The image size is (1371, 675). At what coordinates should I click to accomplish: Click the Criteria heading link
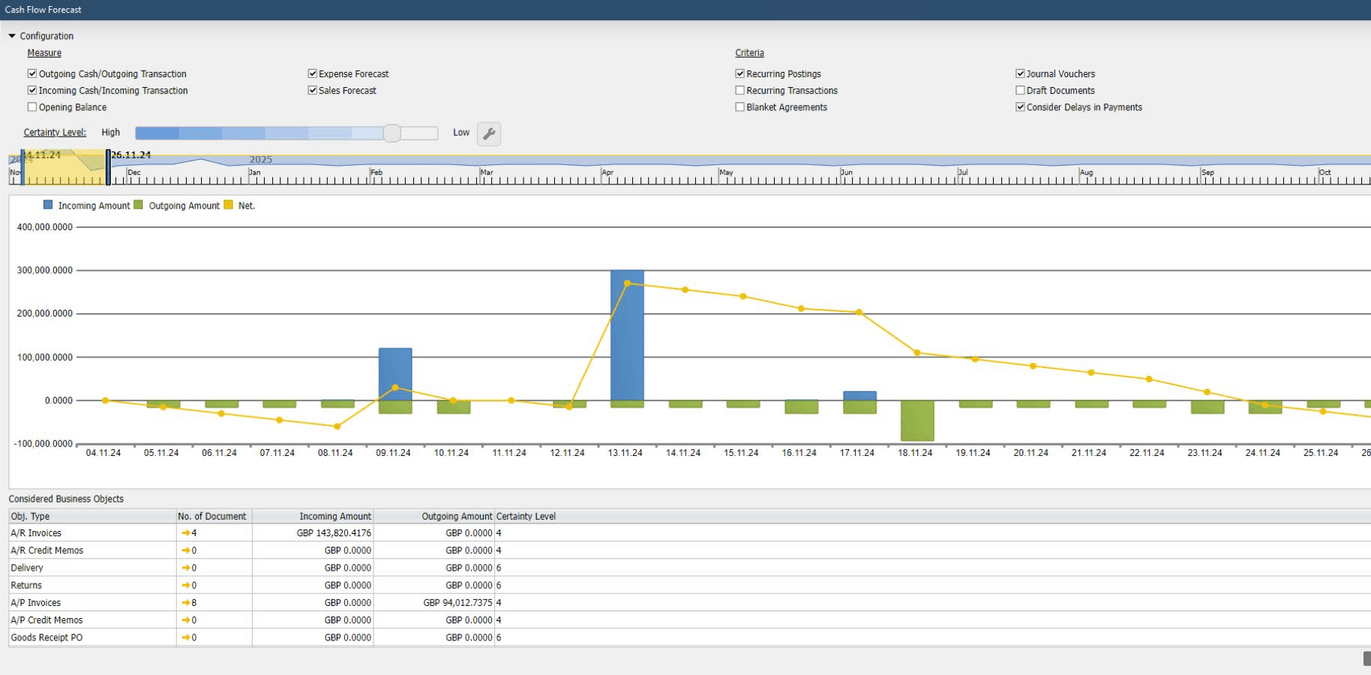[x=749, y=53]
